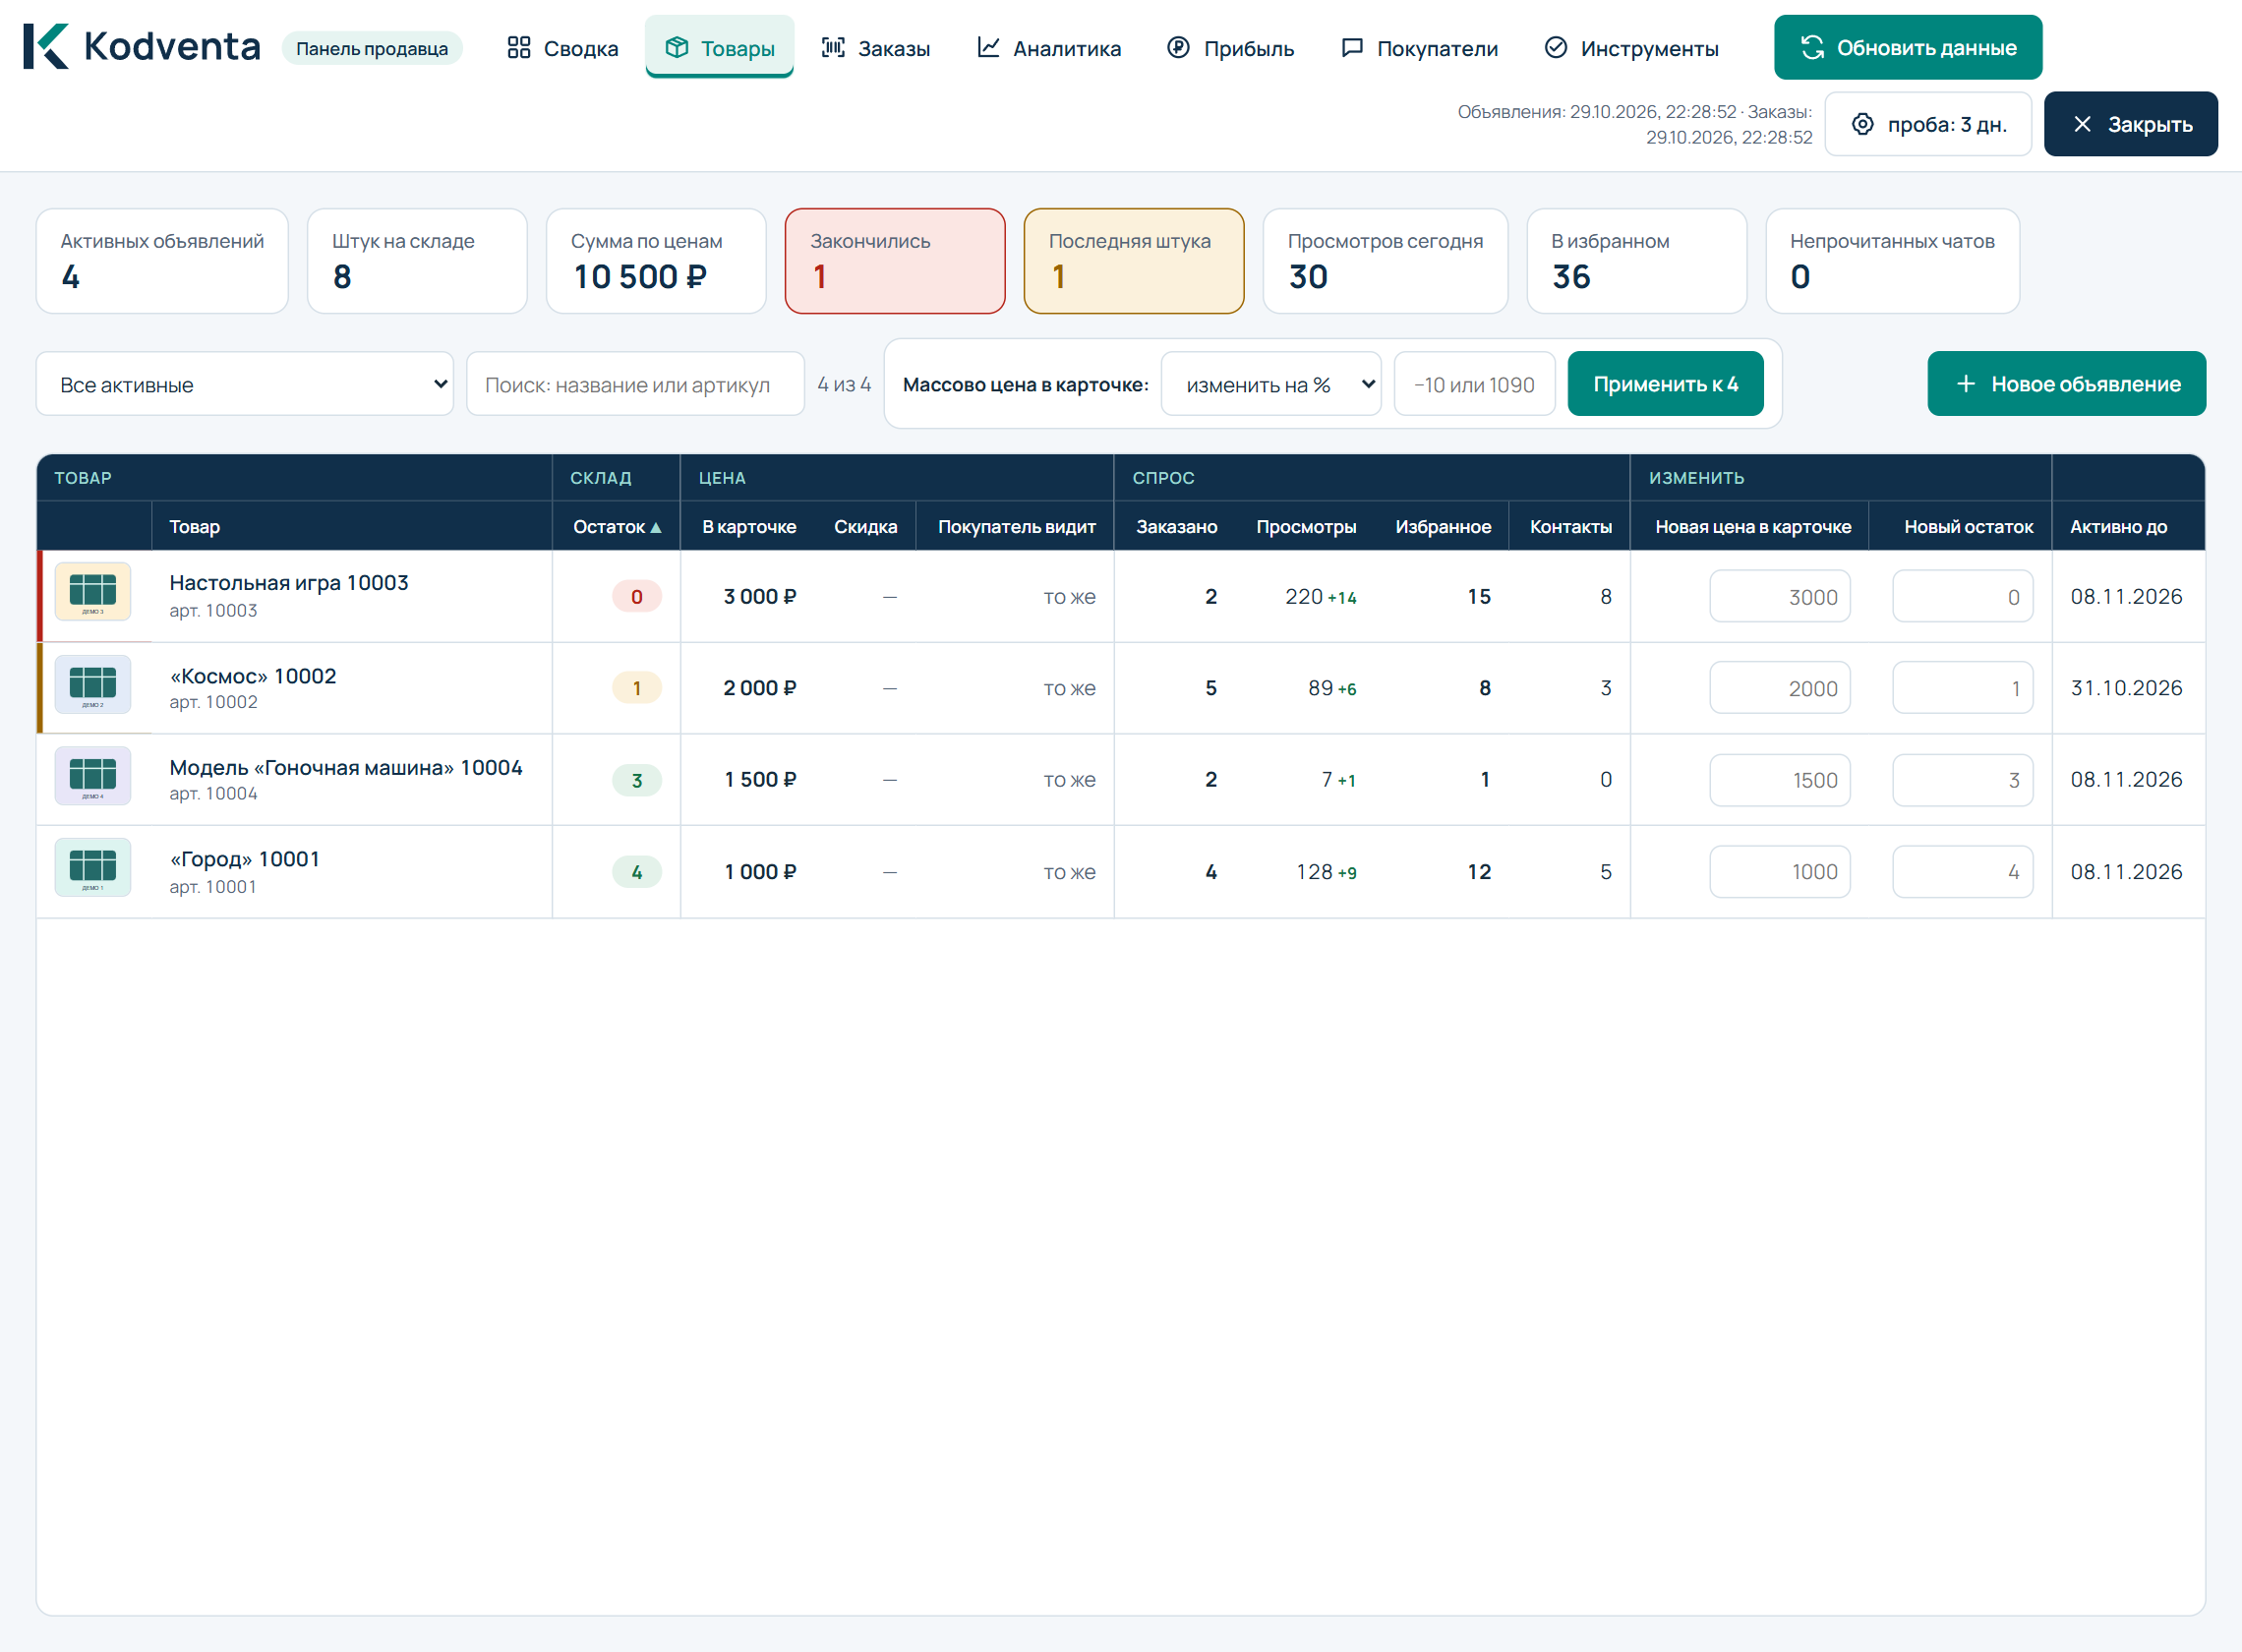Click the Новое объявление button
This screenshot has width=2242, height=1652.
[x=2066, y=384]
